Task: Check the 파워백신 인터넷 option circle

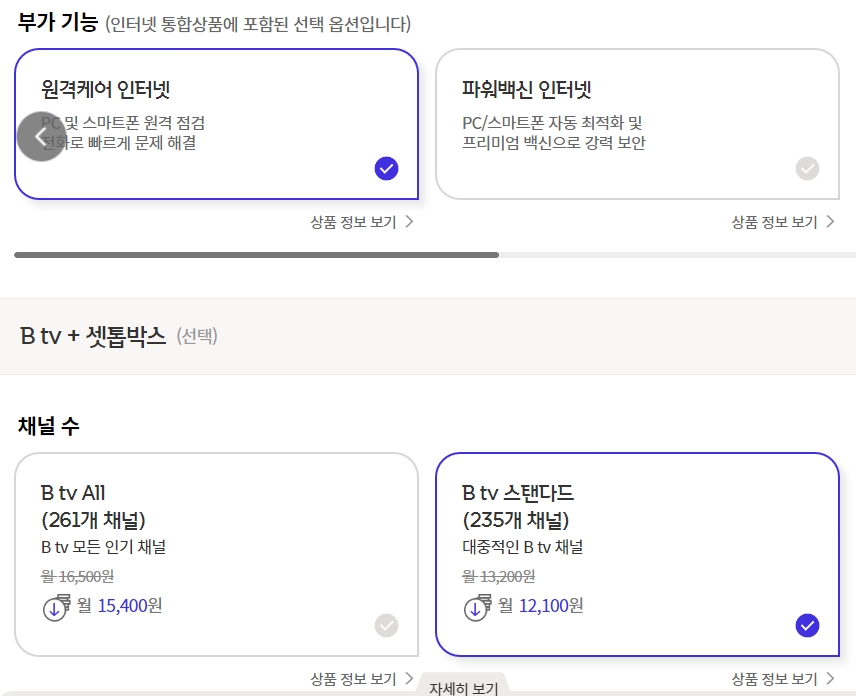Action: 807,168
